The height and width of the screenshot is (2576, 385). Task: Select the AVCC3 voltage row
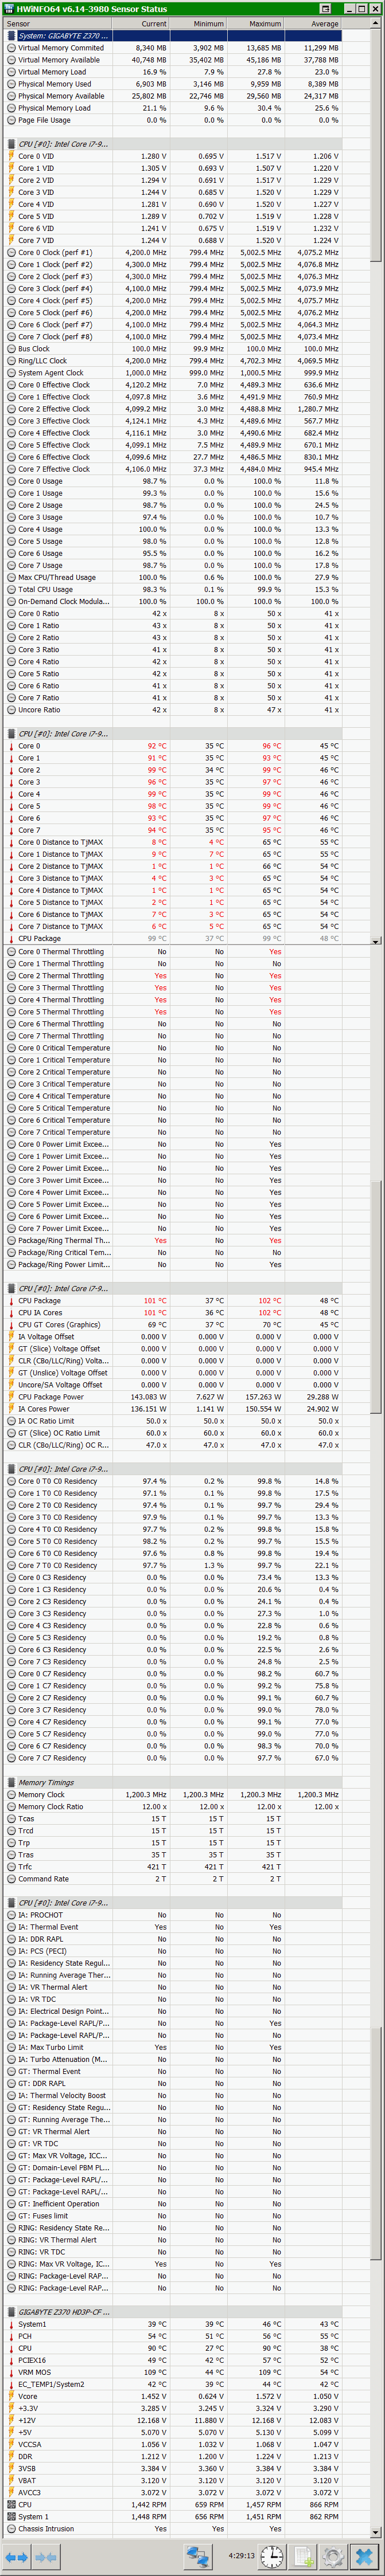(172, 2492)
